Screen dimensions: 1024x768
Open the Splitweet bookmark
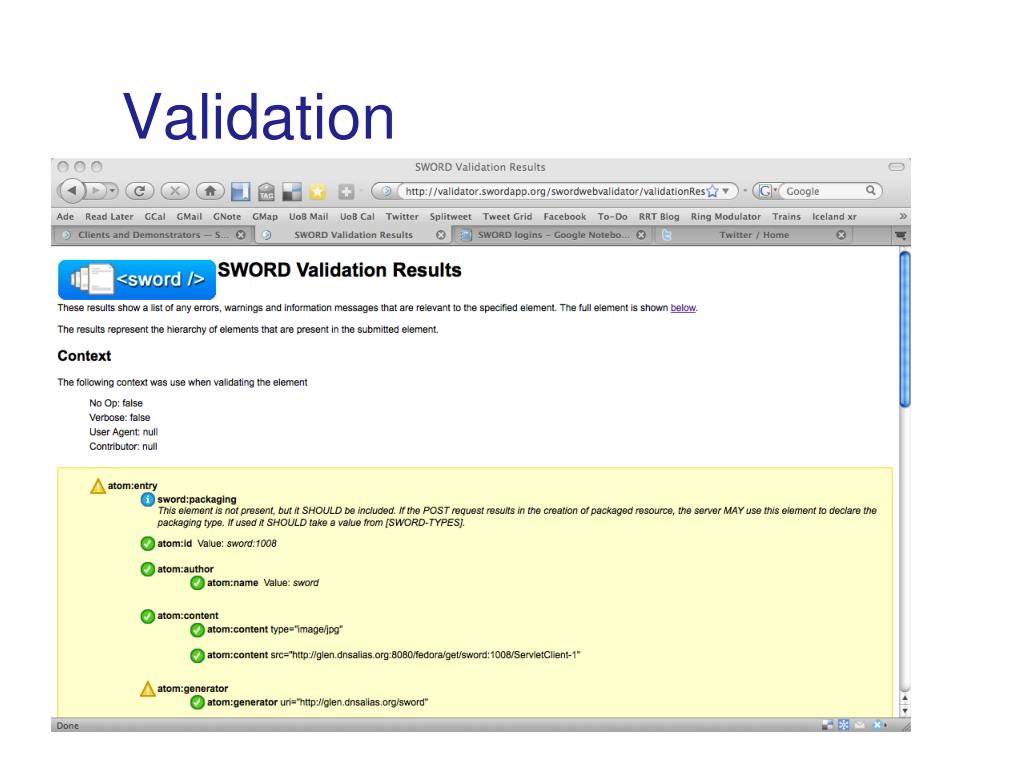point(451,216)
